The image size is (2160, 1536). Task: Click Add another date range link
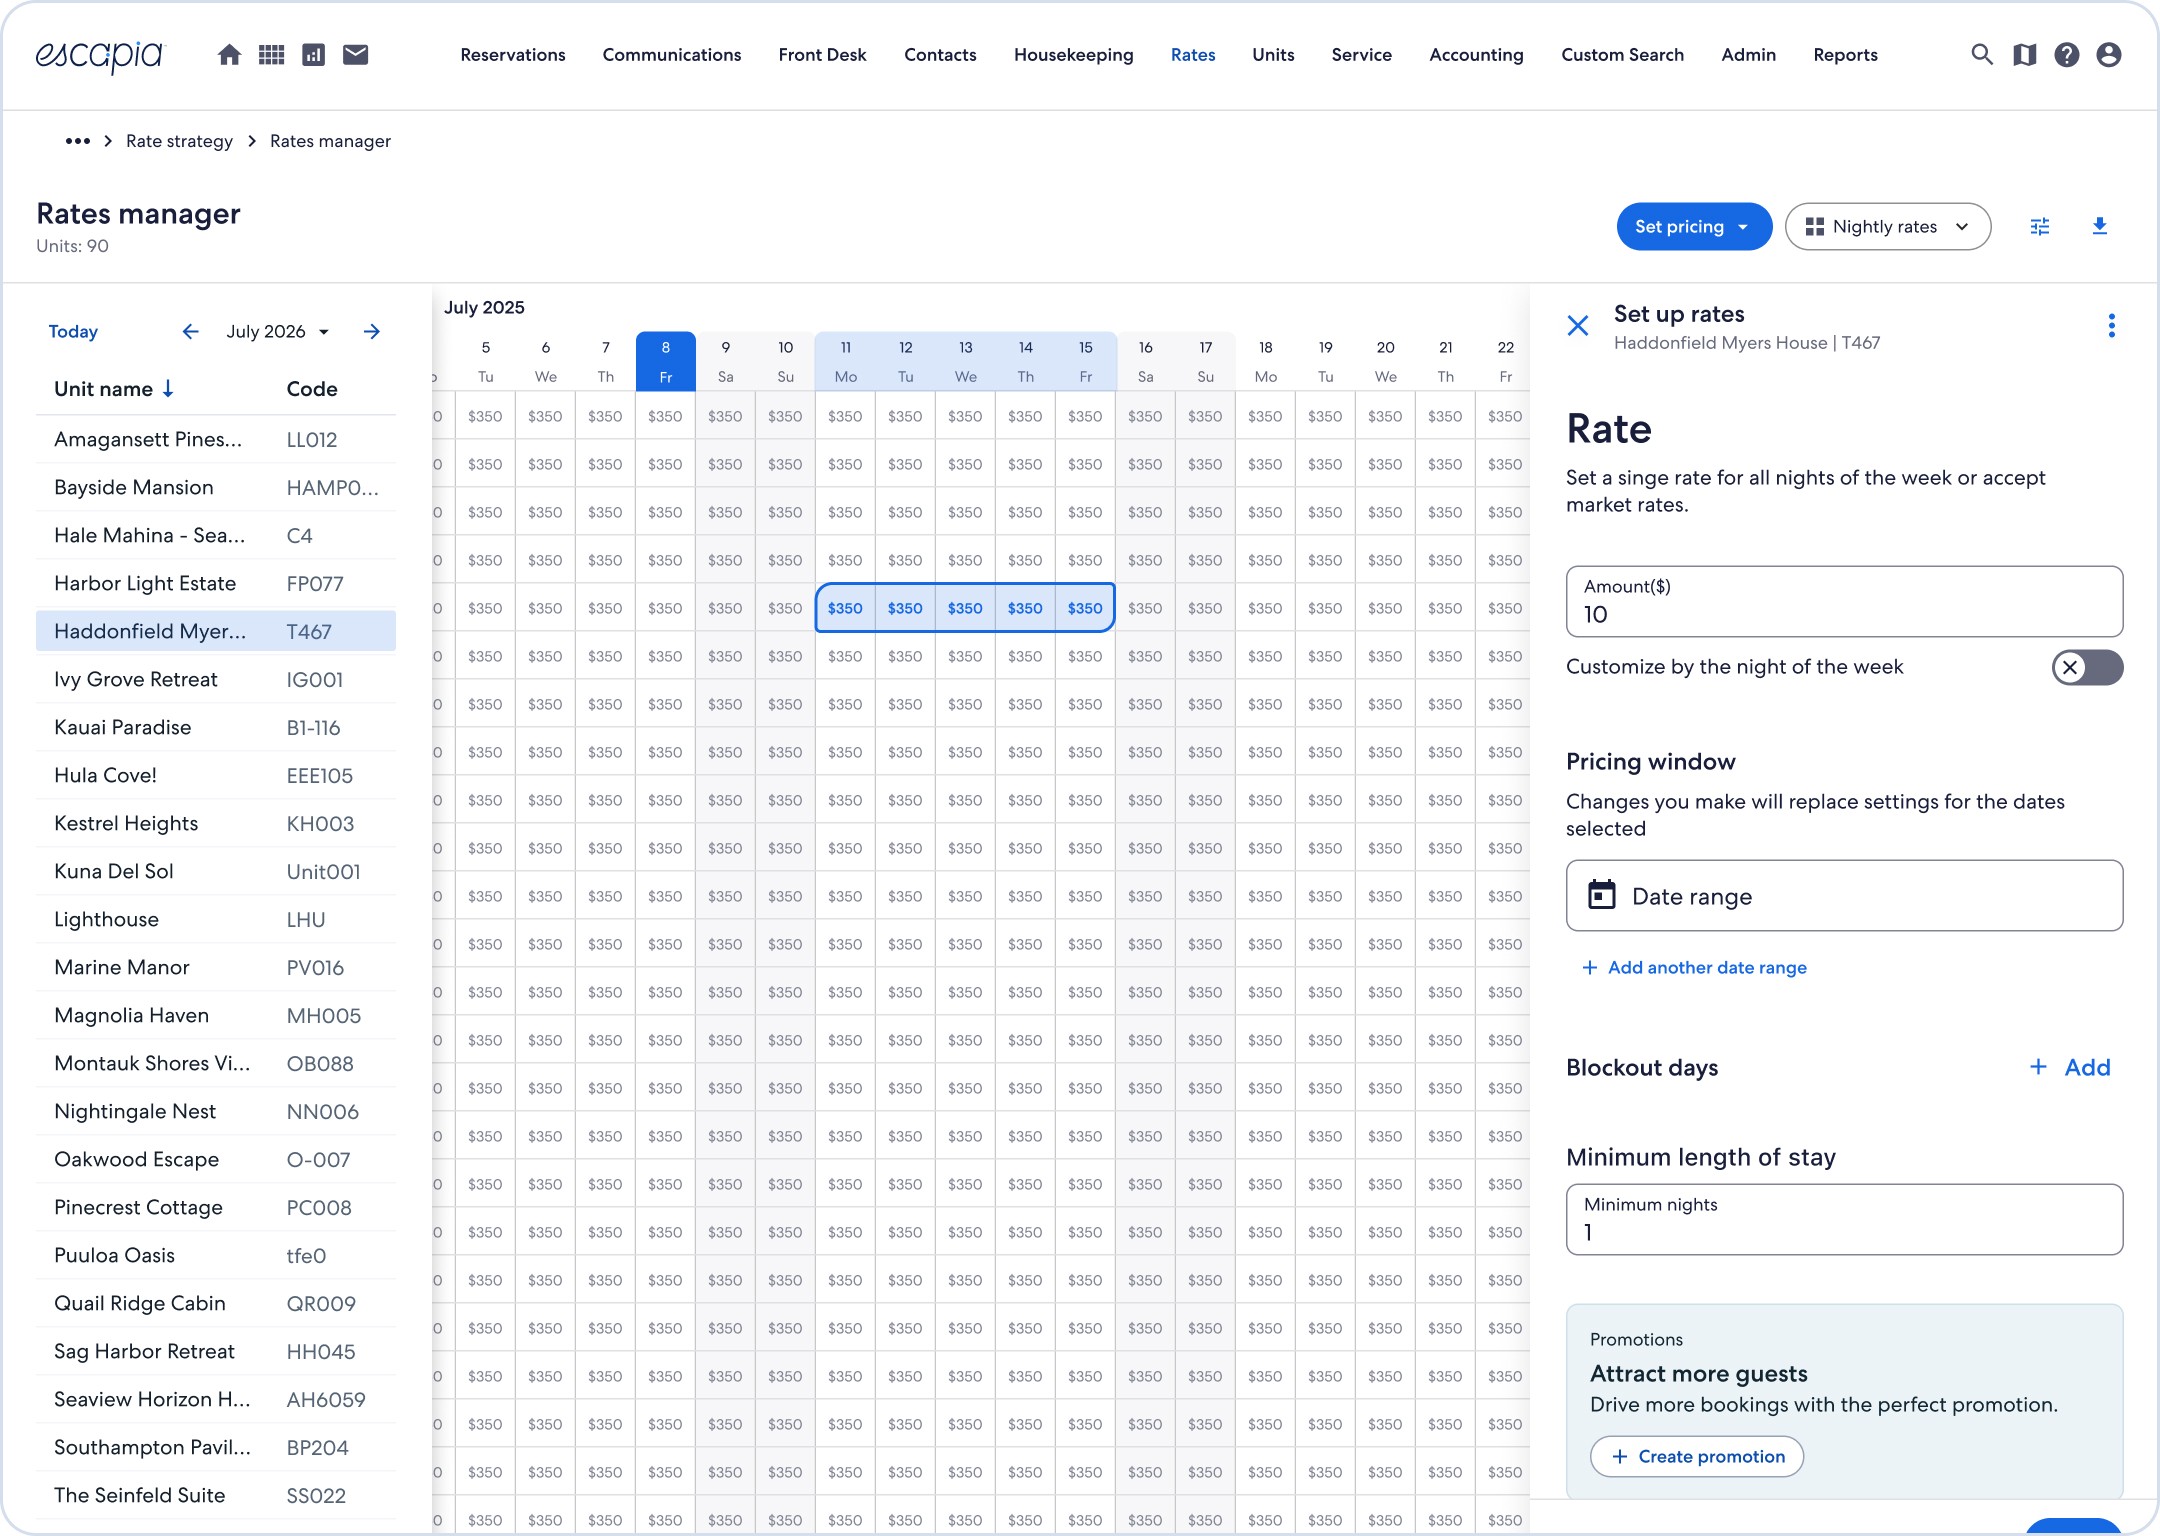click(x=1695, y=968)
